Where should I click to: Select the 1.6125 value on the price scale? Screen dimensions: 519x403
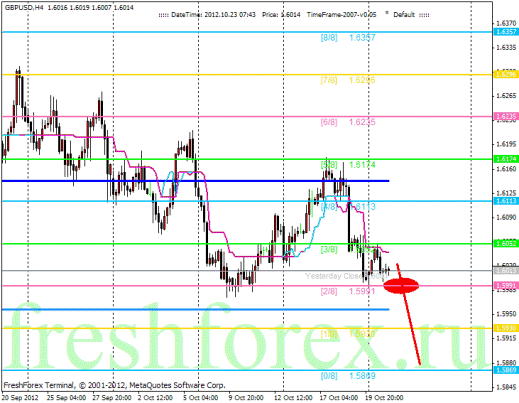506,193
